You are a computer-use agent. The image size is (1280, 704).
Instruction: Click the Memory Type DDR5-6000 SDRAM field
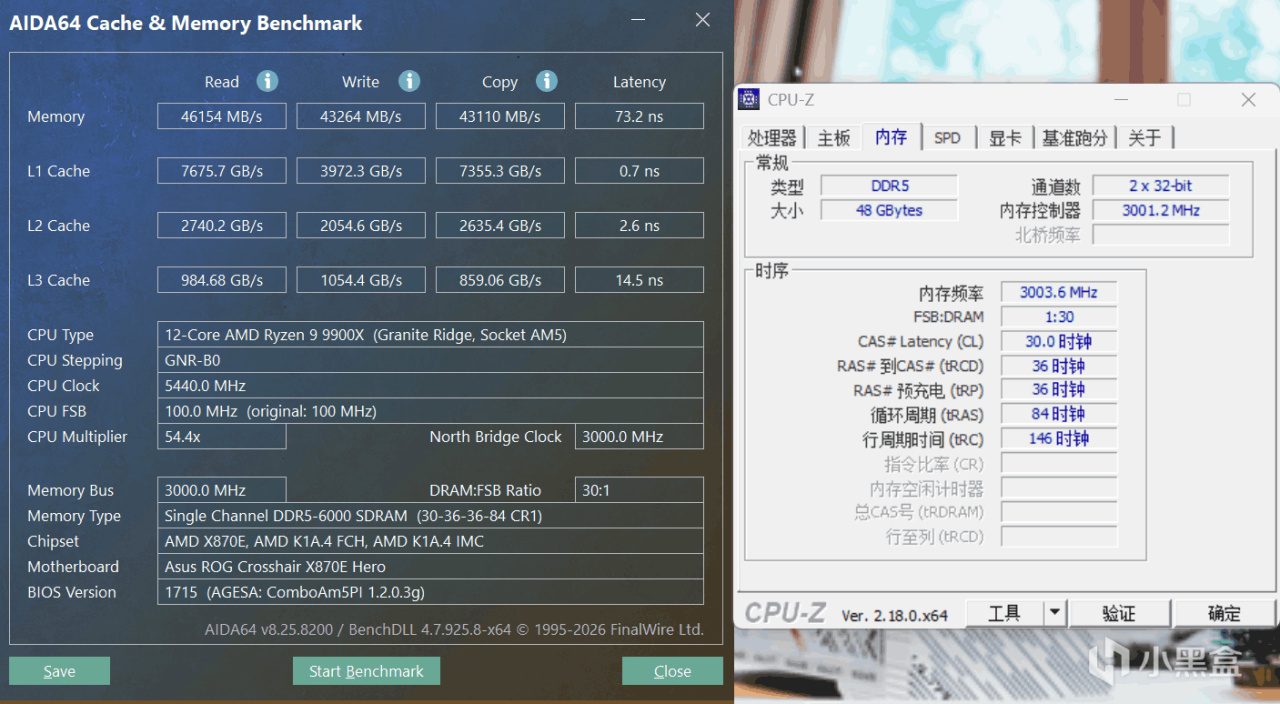(430, 516)
